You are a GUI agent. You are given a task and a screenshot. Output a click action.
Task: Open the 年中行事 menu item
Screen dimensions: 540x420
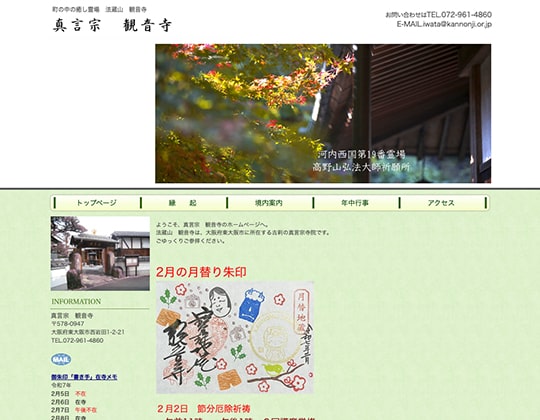click(355, 203)
